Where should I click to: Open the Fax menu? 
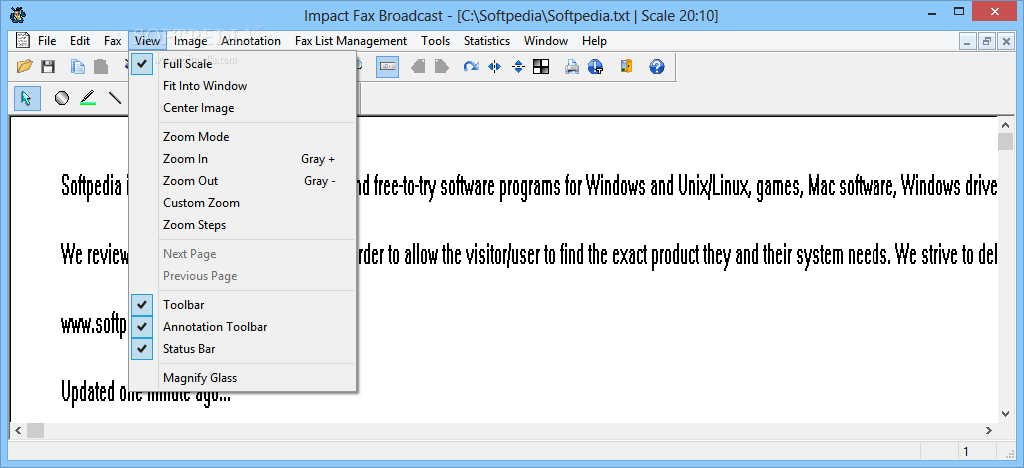click(112, 40)
